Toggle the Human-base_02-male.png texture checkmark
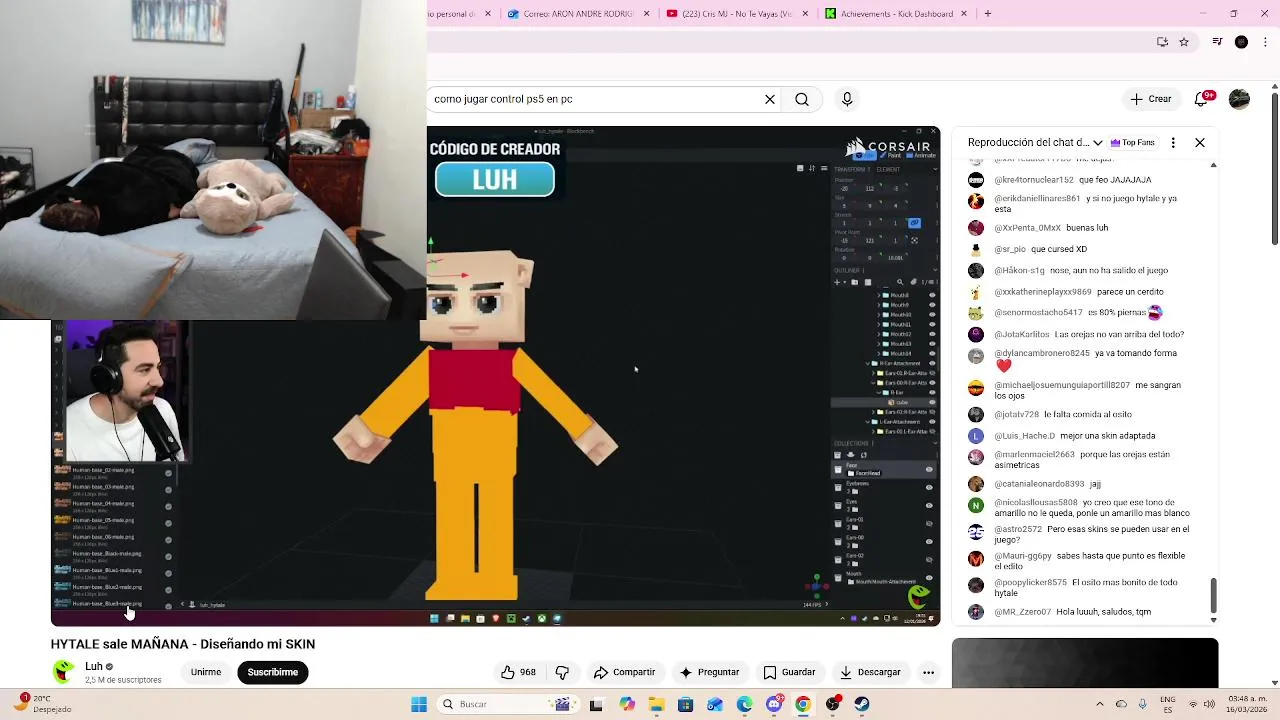 coord(168,473)
